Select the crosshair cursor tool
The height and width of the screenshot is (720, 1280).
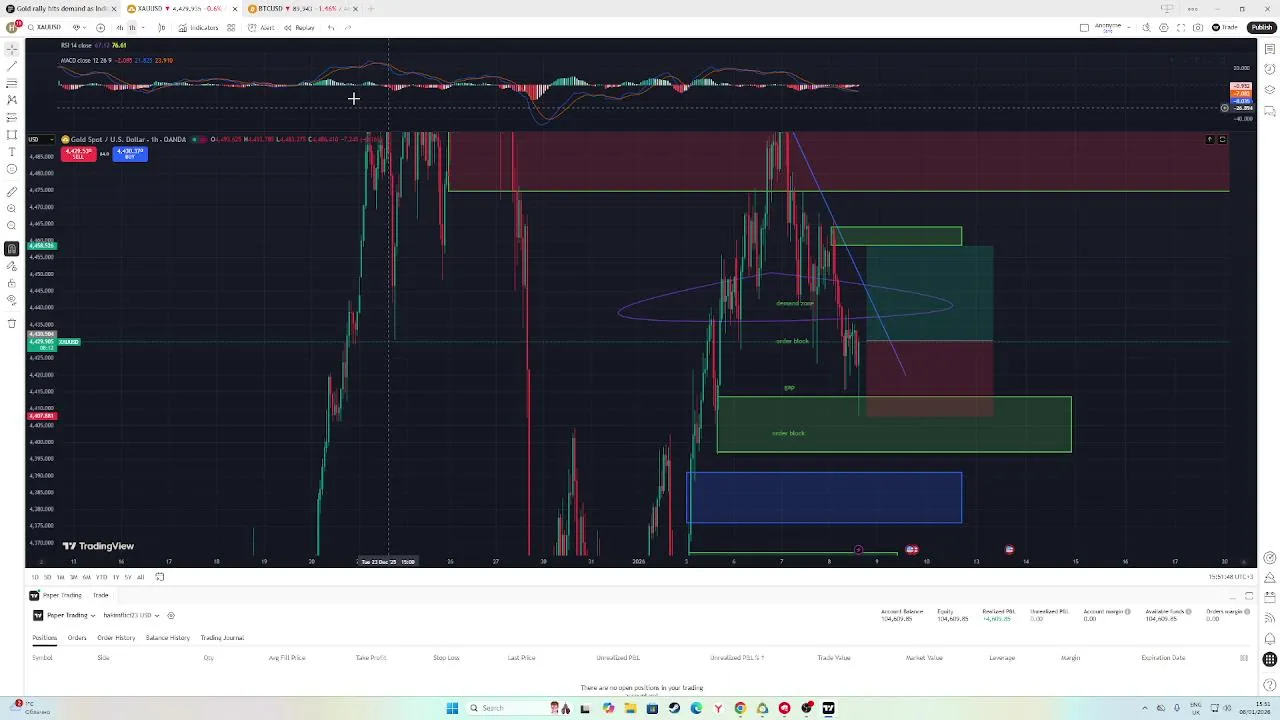[x=12, y=48]
